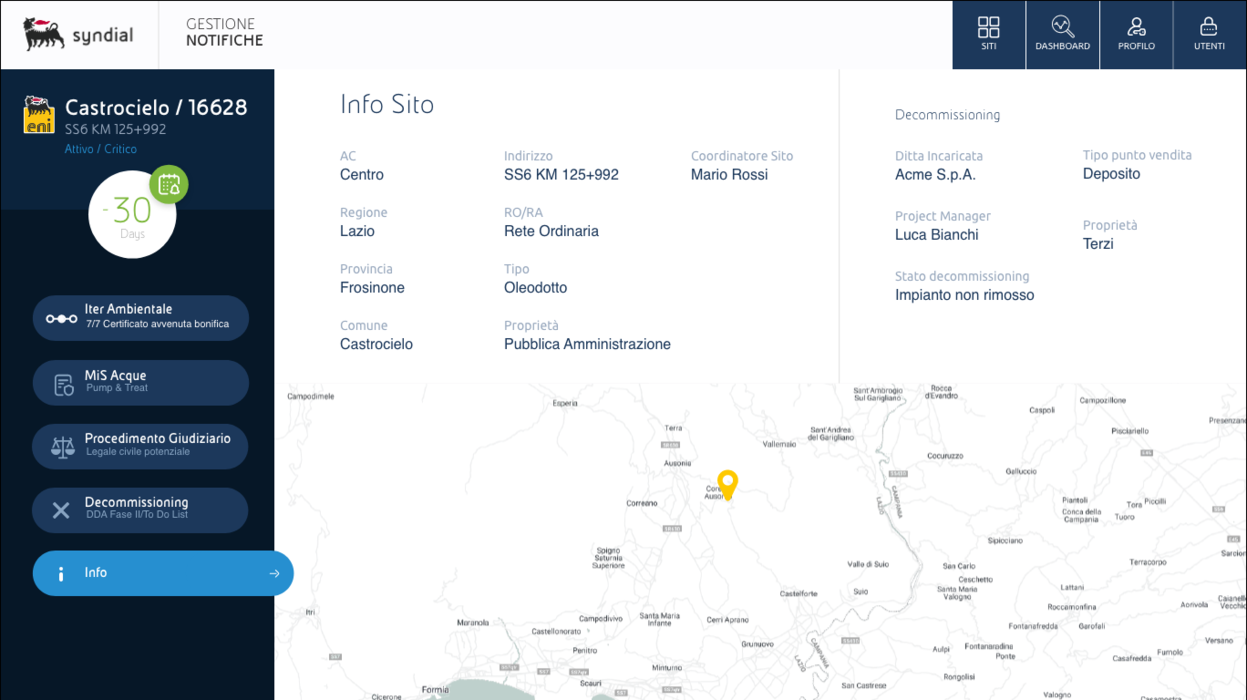
Task: Click the Castrocielo / 16628 site title
Action: [156, 107]
